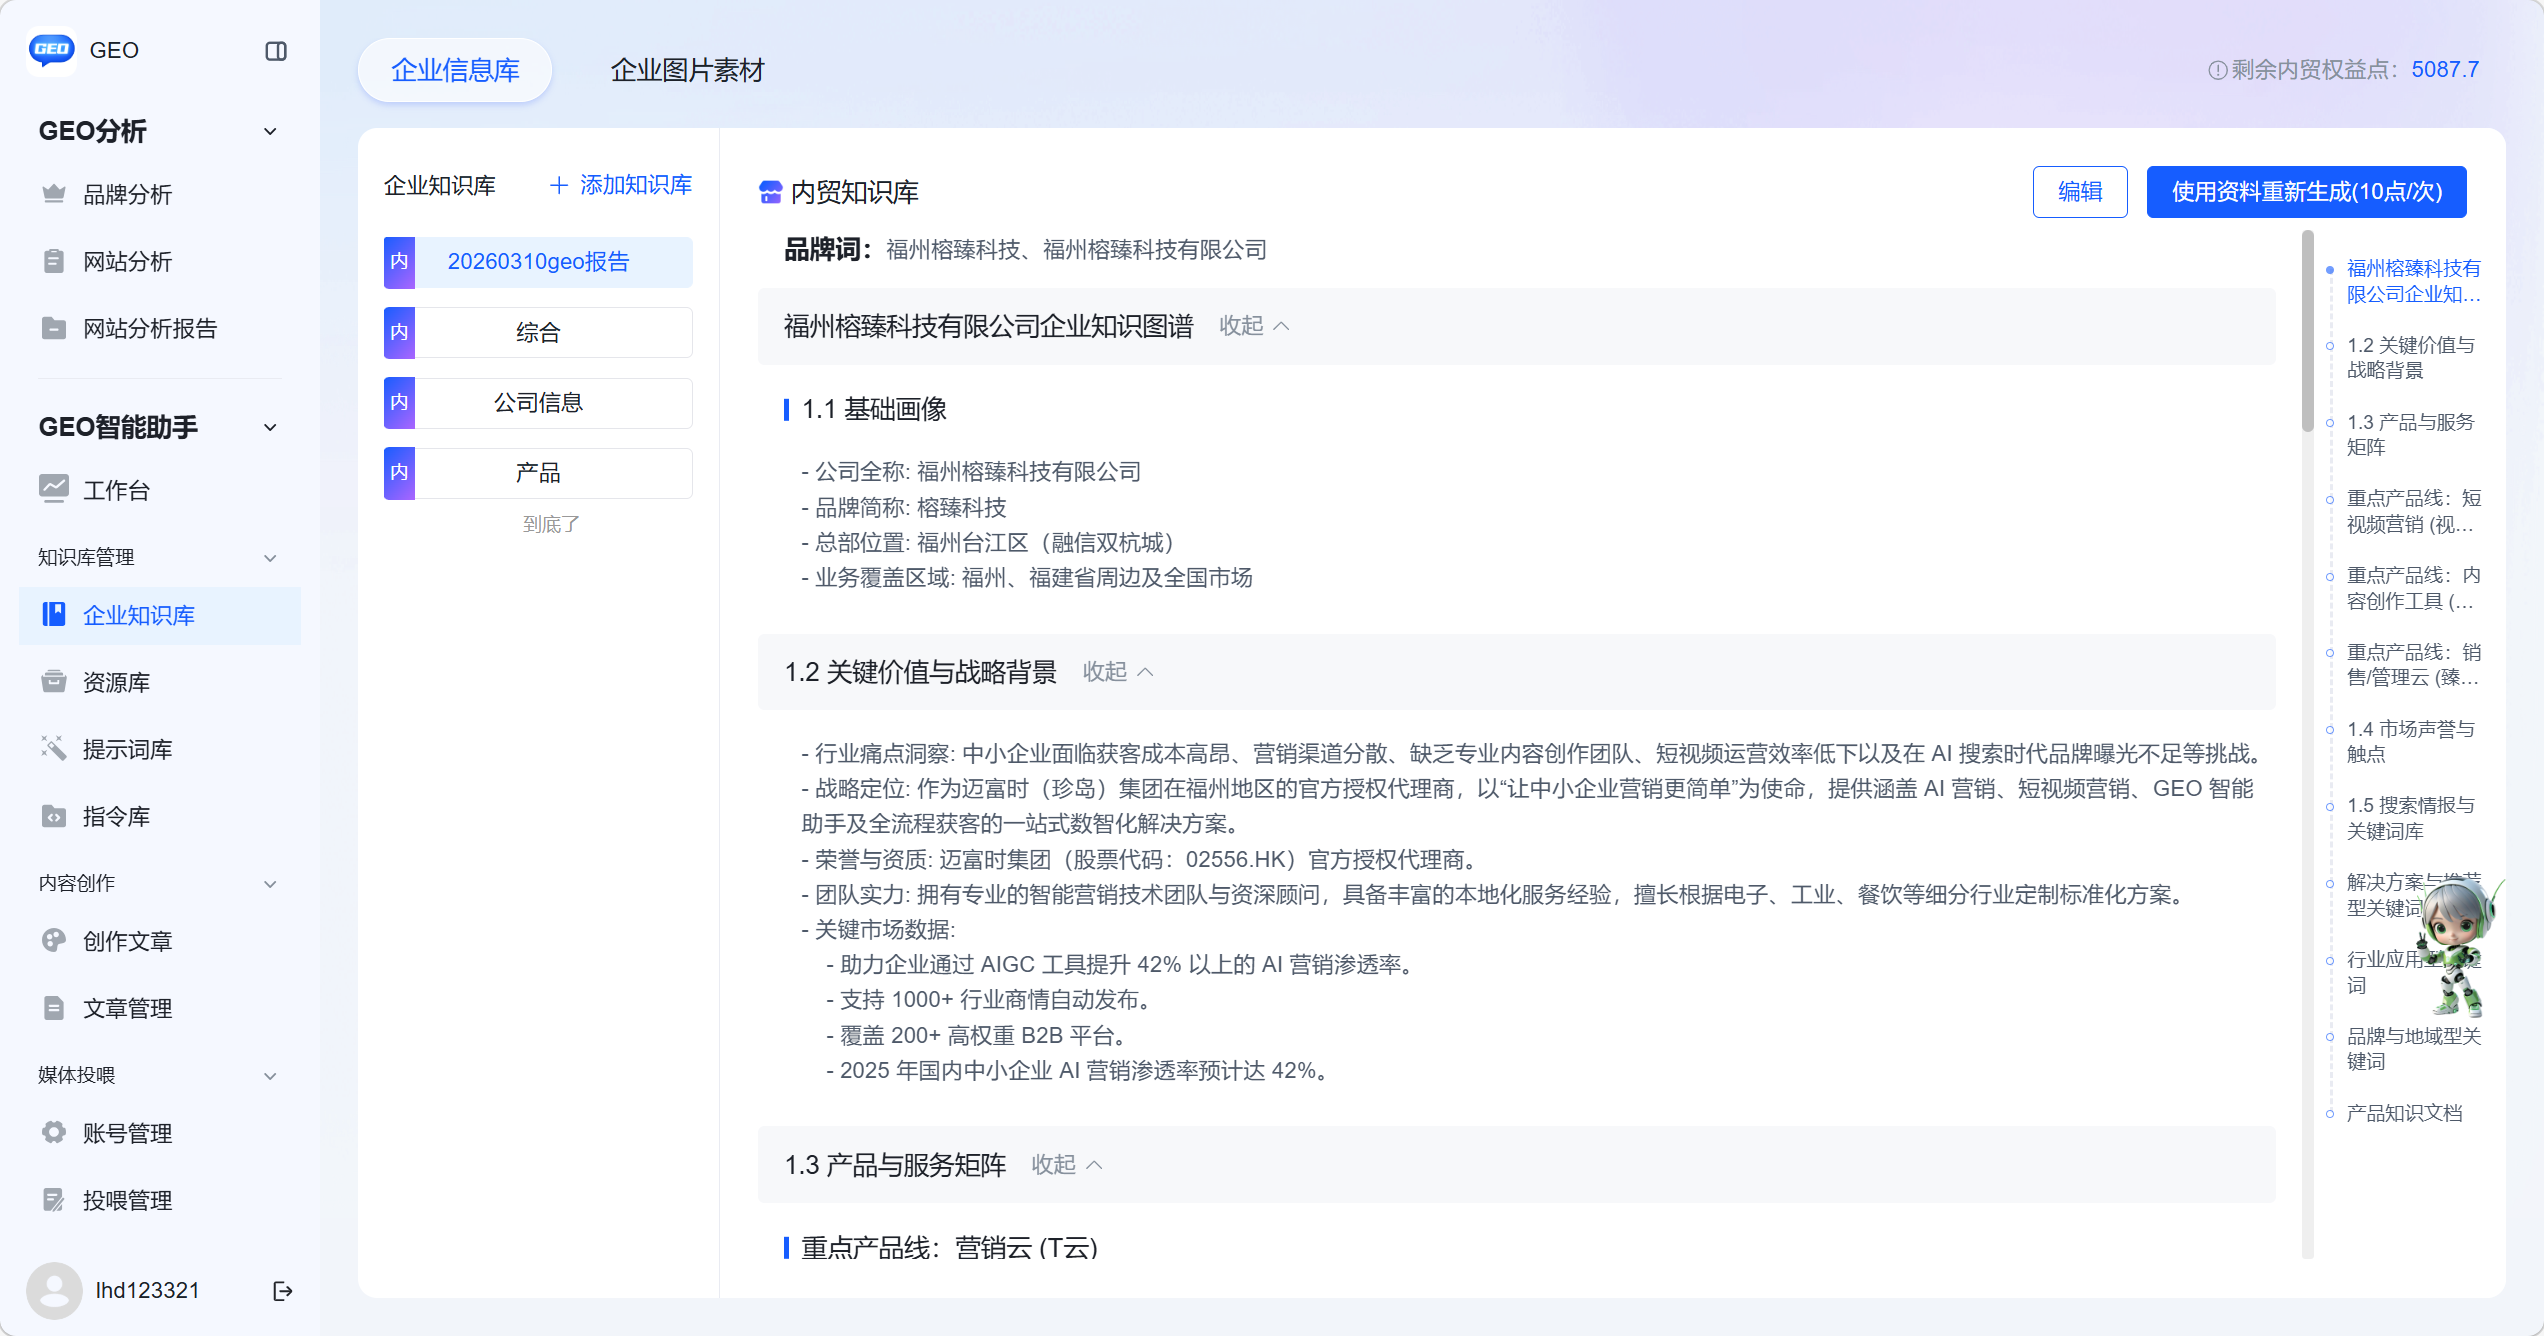Switch to 企业图片素材 tab
2544x1336 pixels.
point(687,70)
